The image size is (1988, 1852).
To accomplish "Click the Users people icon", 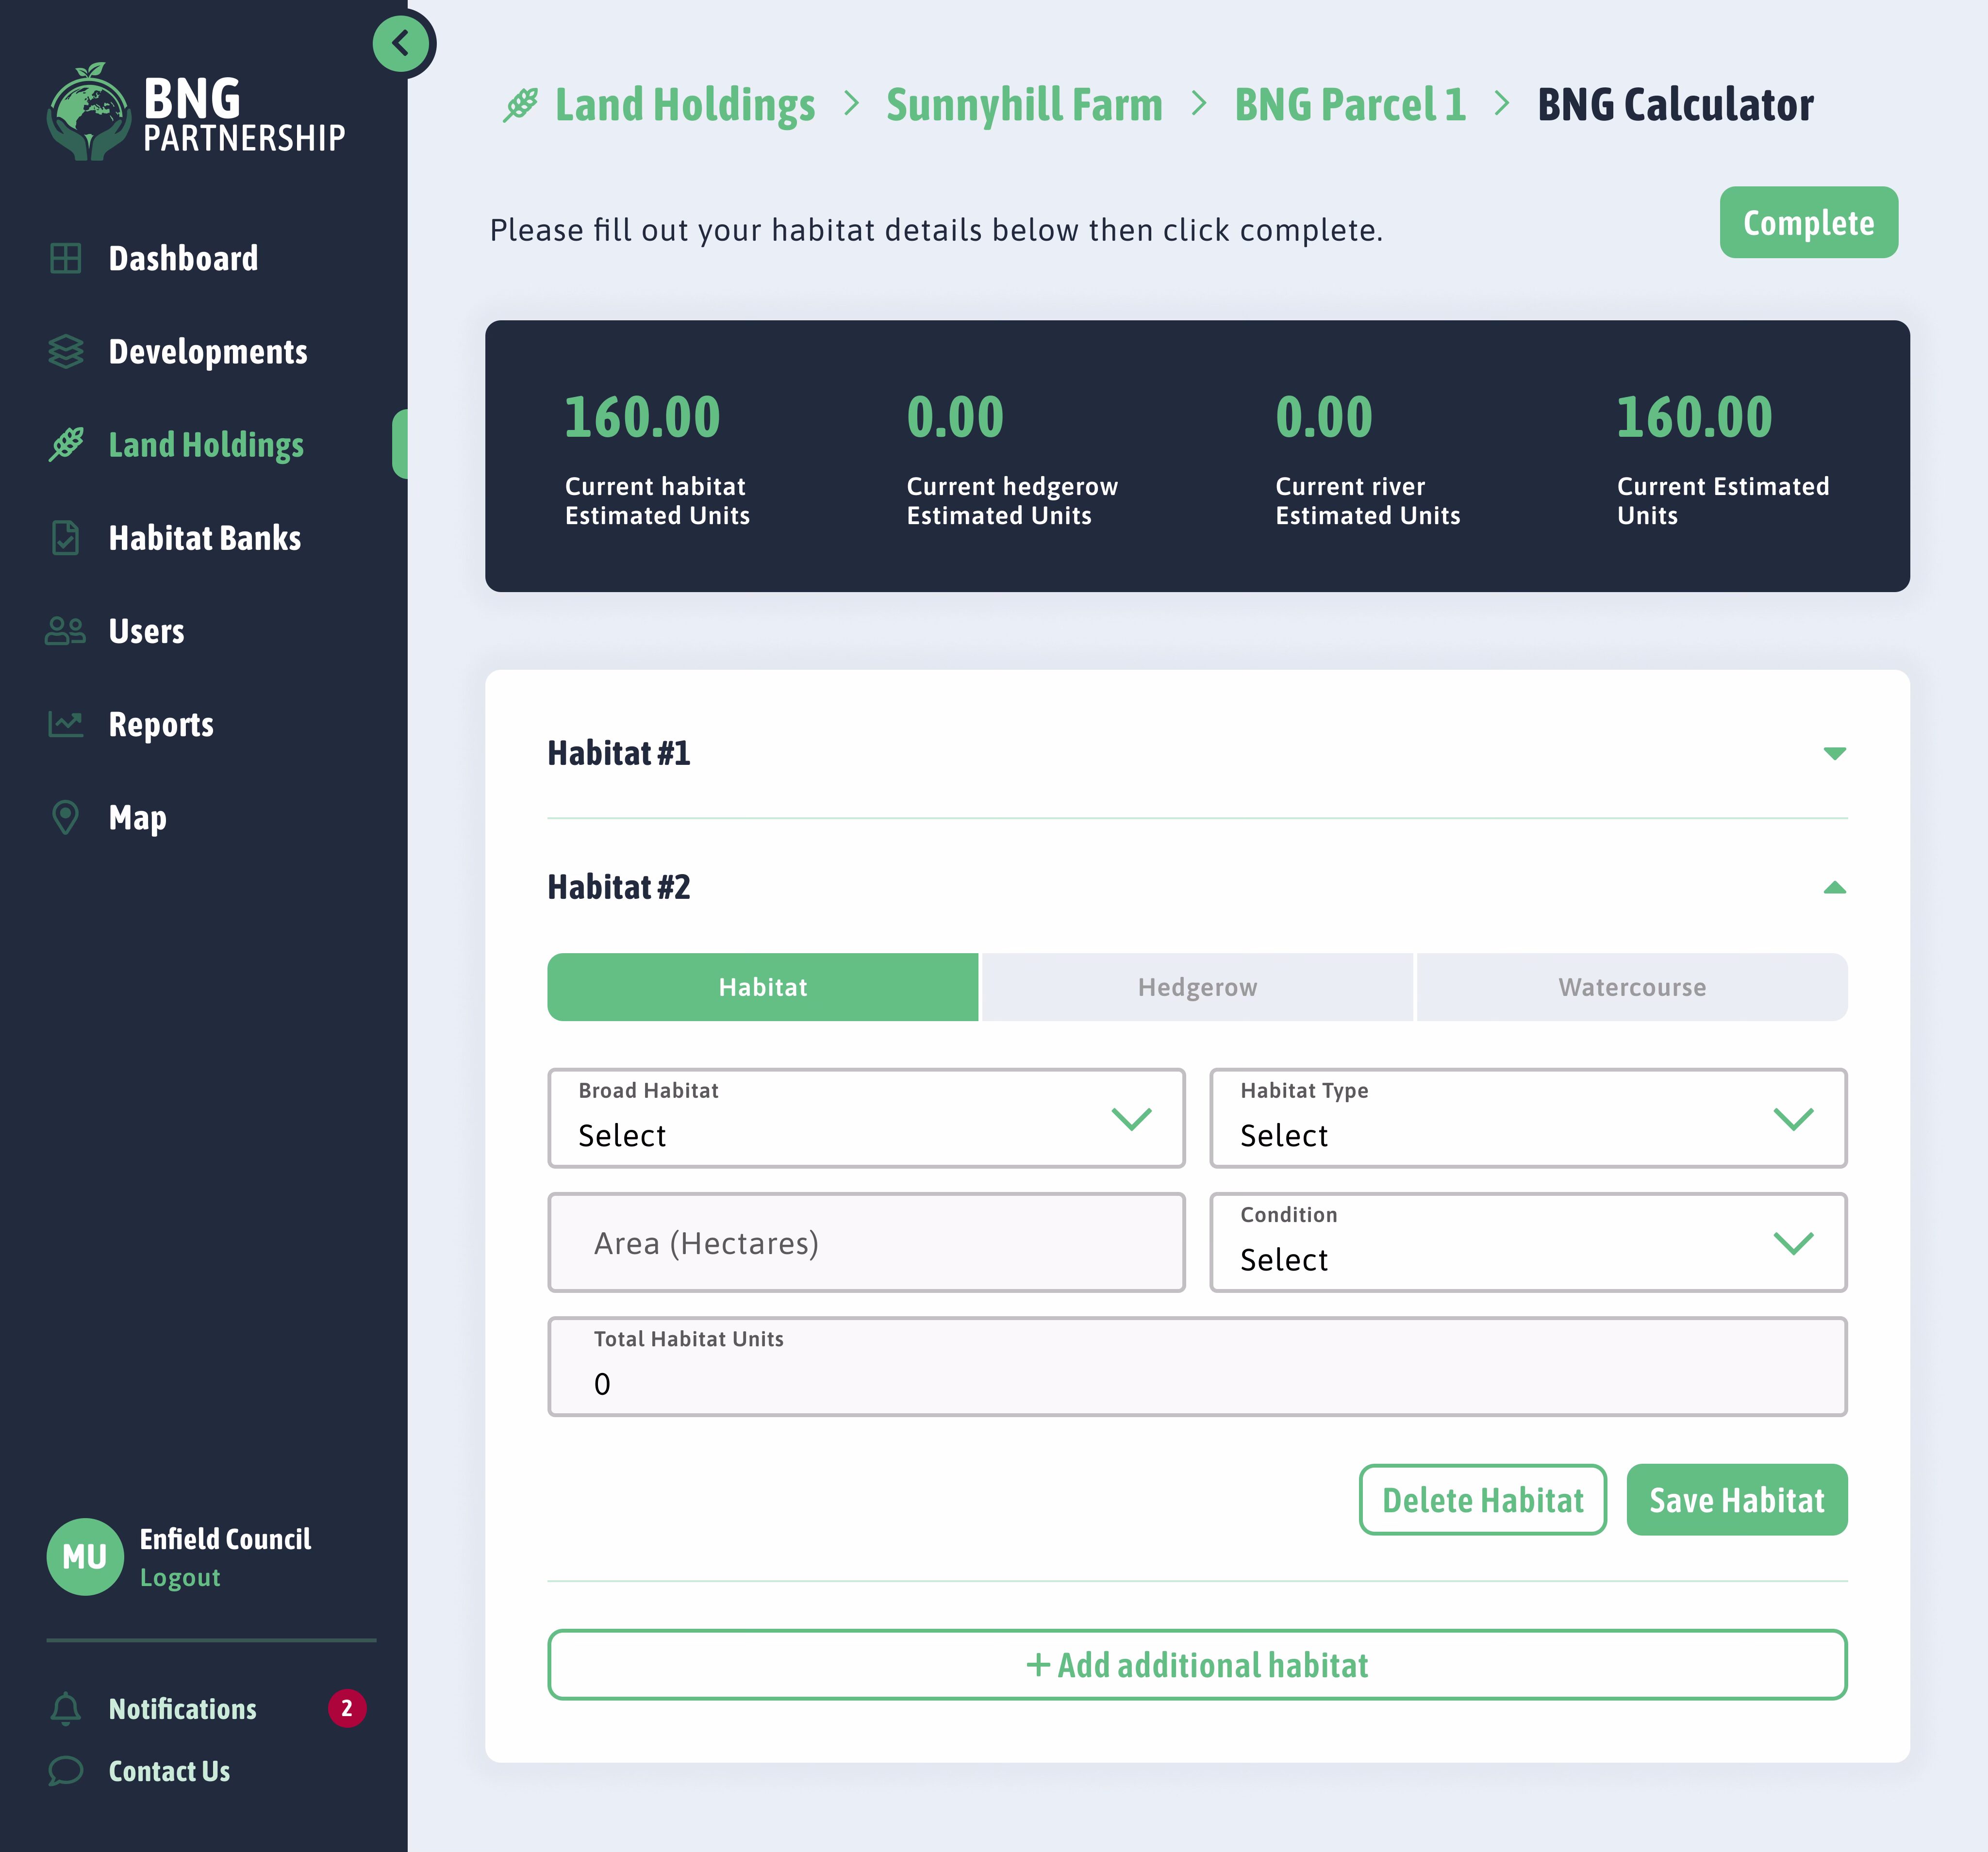I will 66,631.
